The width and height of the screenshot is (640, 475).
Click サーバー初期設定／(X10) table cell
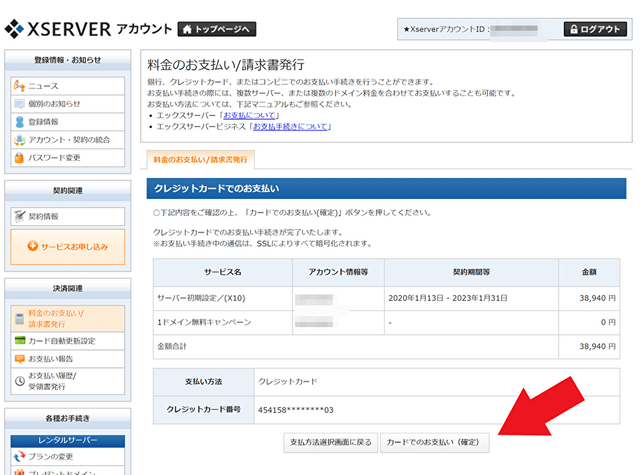click(x=223, y=298)
